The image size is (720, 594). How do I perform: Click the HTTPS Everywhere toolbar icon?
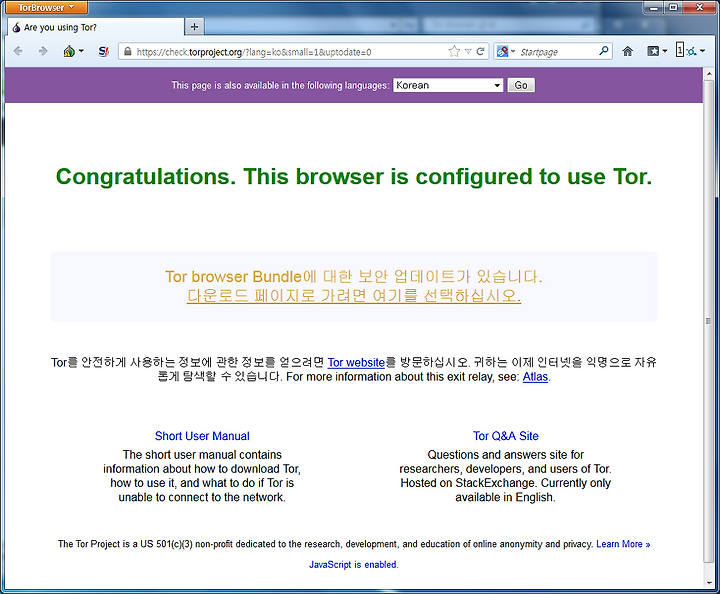tap(686, 50)
